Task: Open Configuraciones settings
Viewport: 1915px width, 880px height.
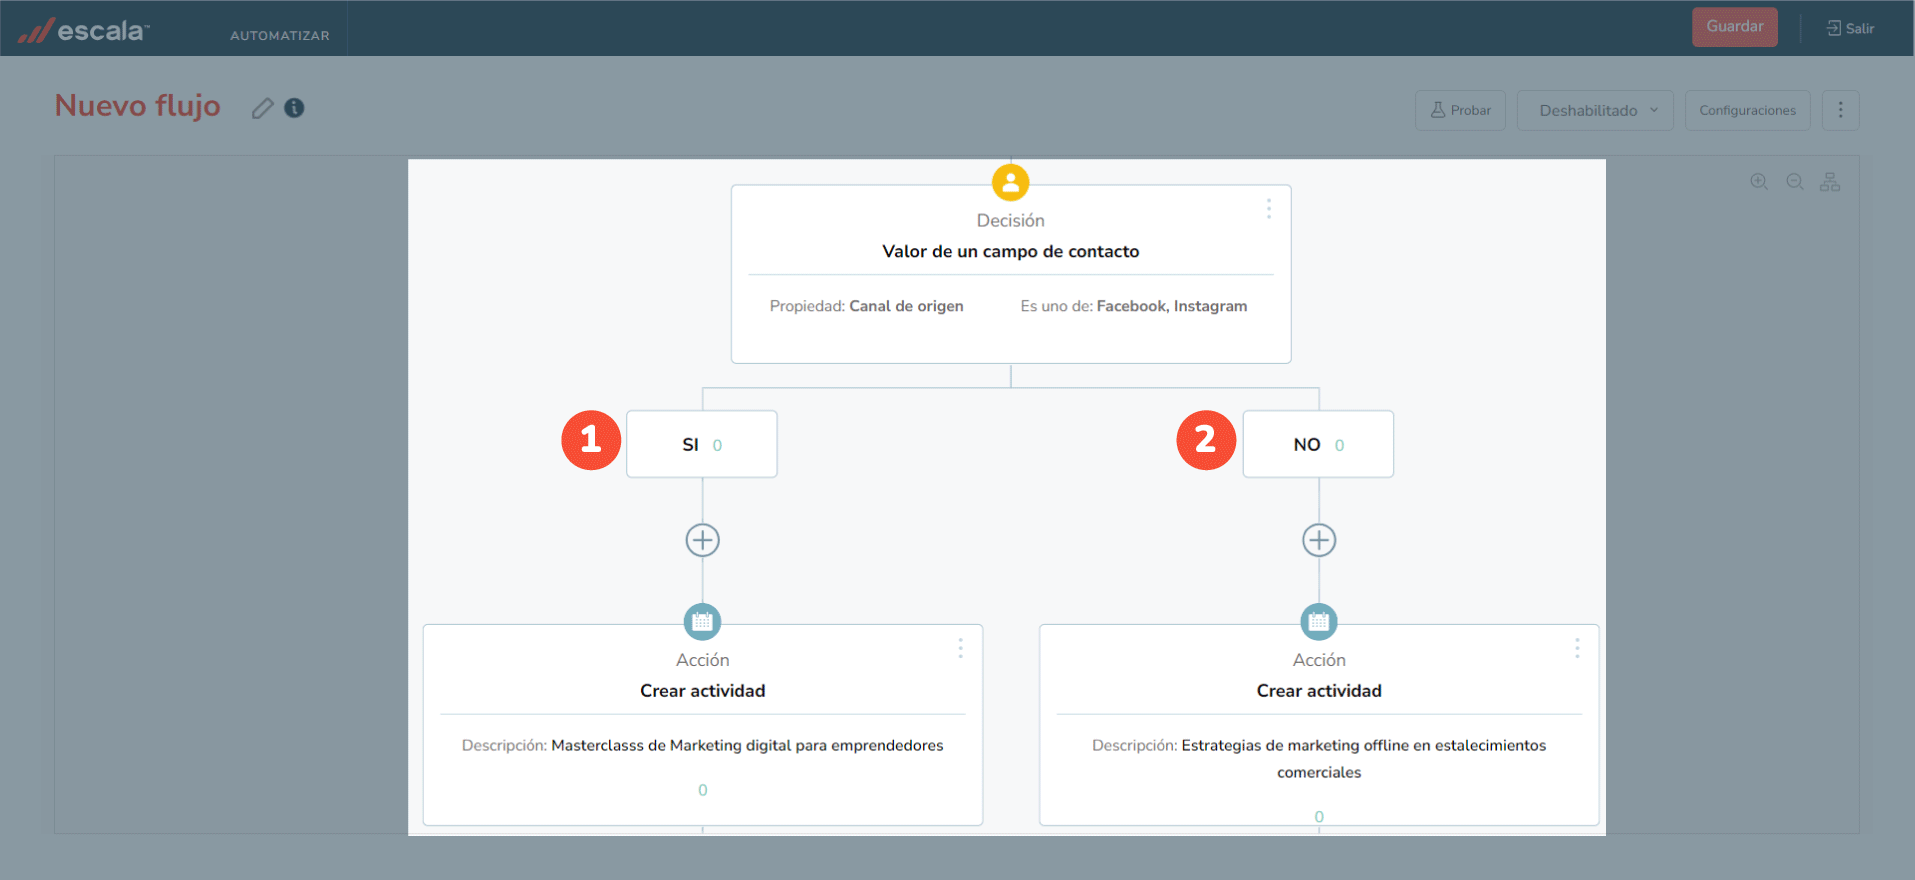Action: [x=1747, y=110]
